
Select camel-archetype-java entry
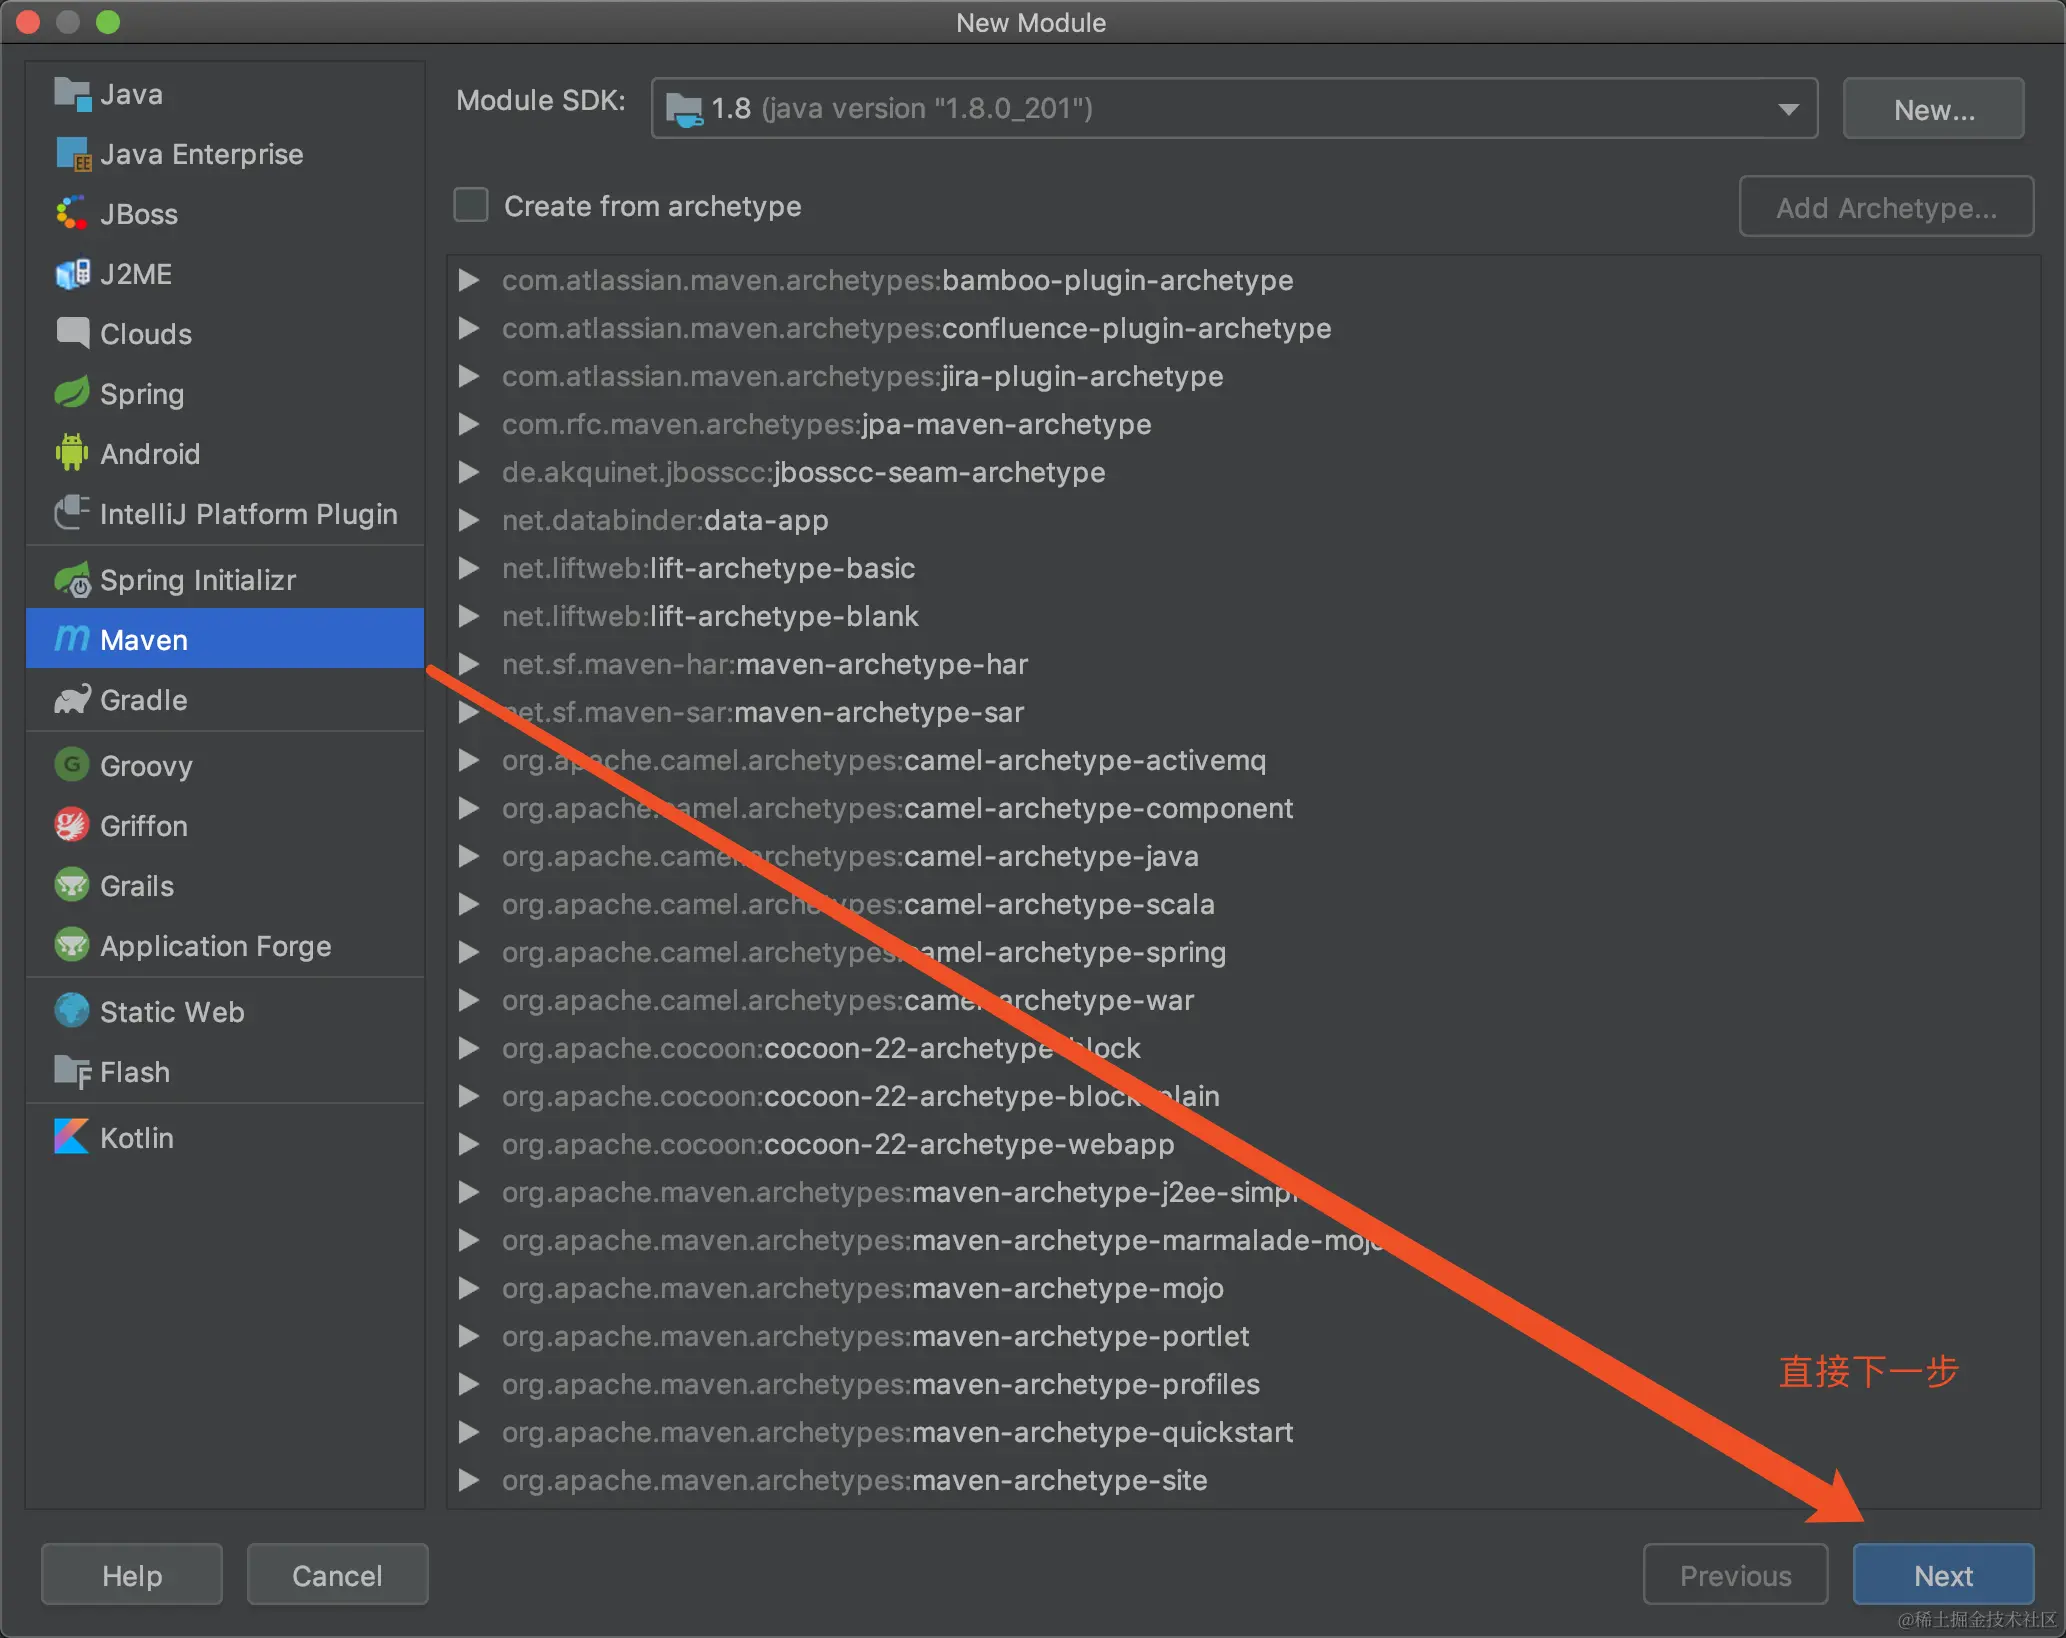tap(850, 856)
